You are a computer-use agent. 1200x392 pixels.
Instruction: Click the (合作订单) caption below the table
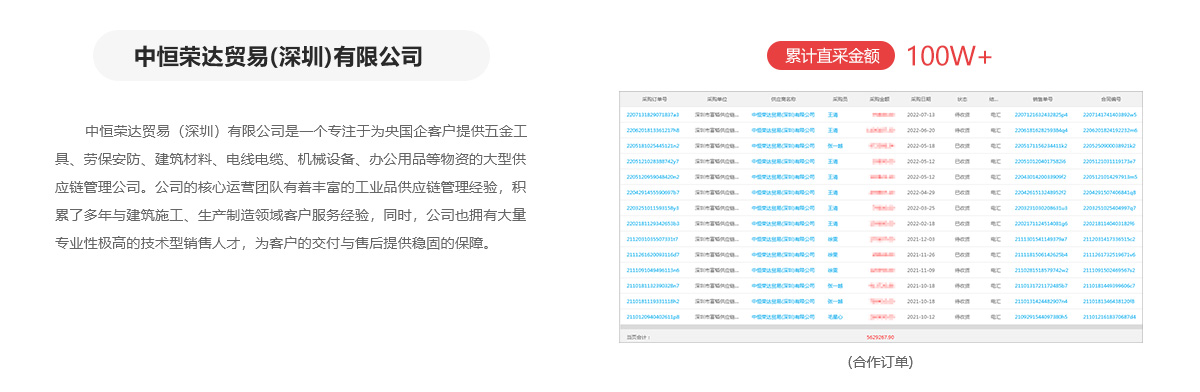[x=880, y=362]
